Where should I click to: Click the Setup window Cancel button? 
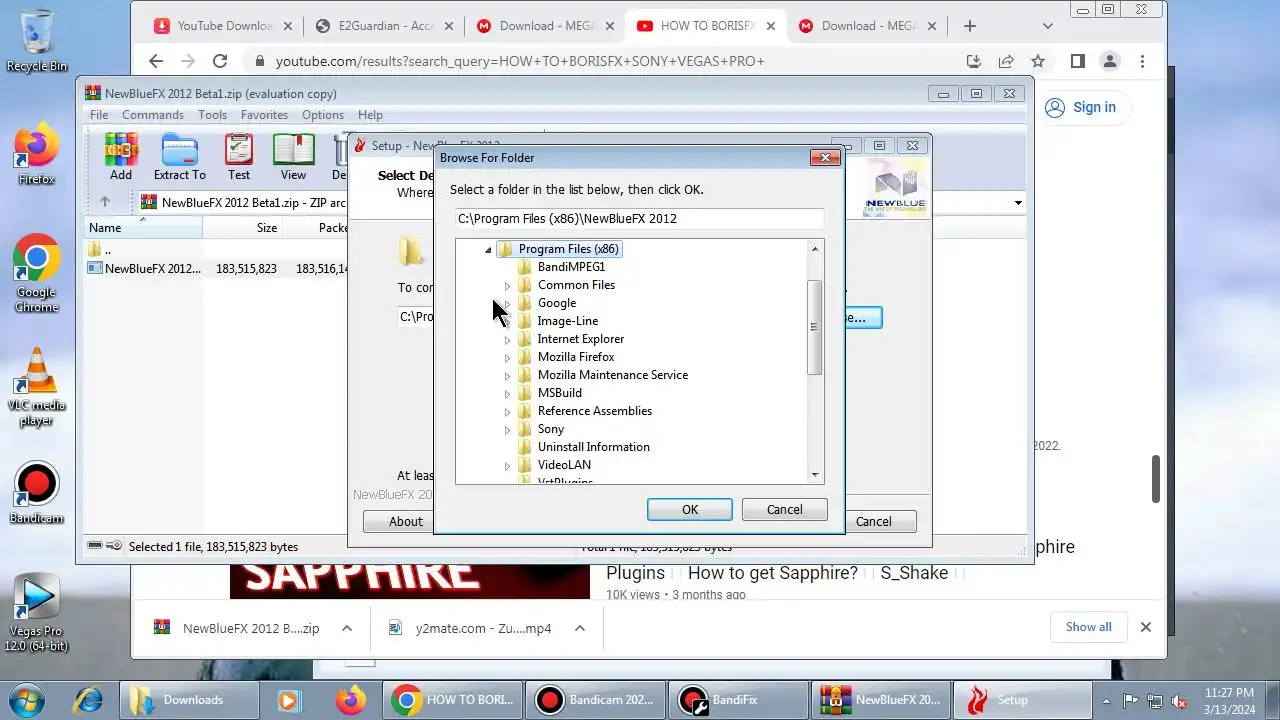coord(873,521)
